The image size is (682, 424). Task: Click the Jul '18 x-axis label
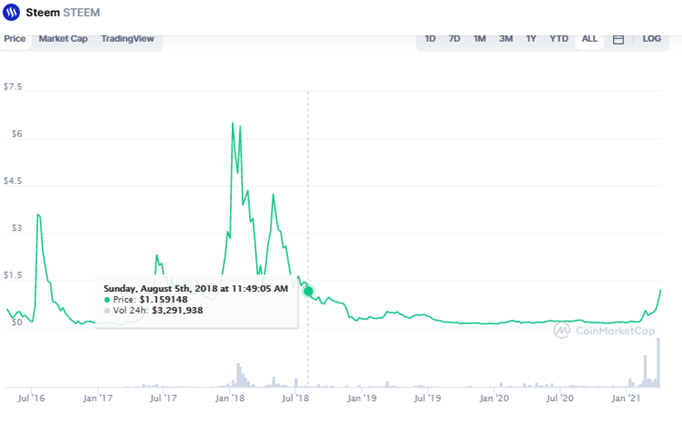click(295, 398)
